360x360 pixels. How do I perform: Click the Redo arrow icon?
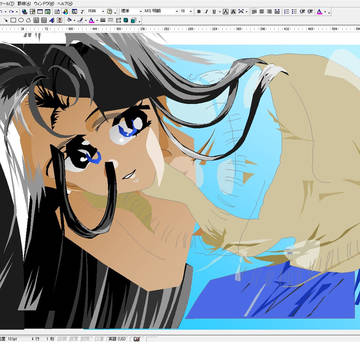(11, 12)
